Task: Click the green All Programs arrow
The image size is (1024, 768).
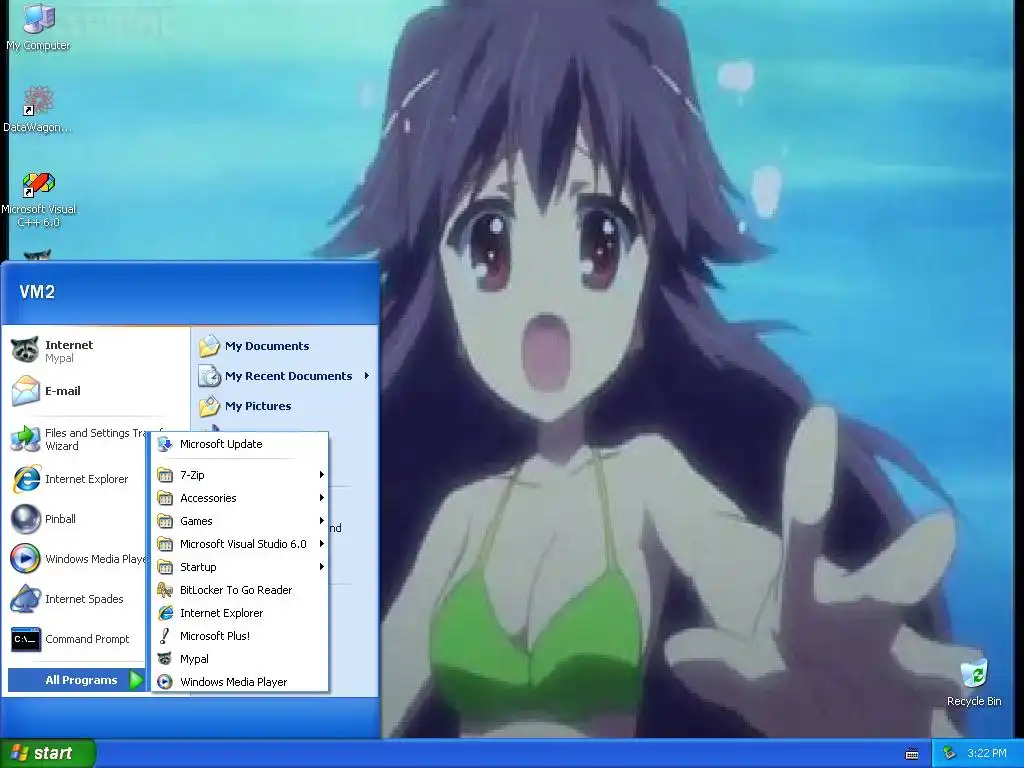Action: [136, 680]
